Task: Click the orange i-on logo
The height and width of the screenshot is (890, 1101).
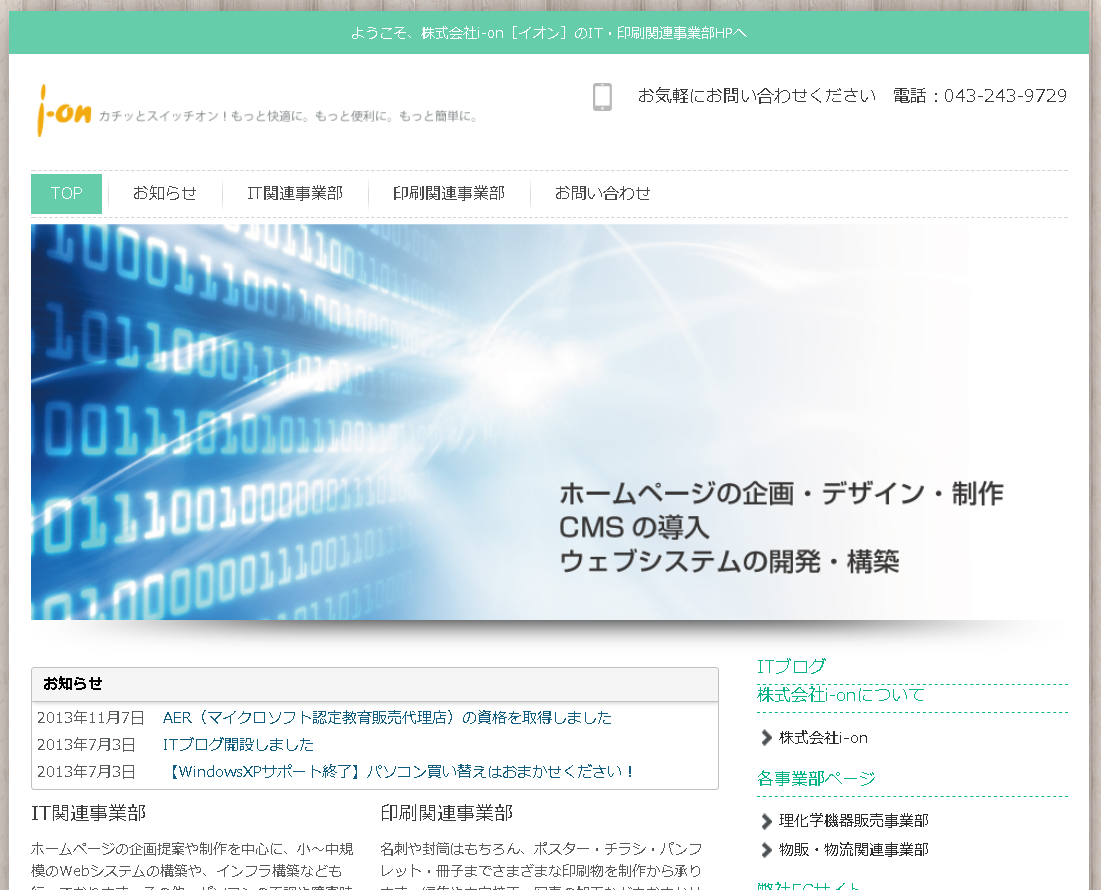Action: tap(64, 110)
